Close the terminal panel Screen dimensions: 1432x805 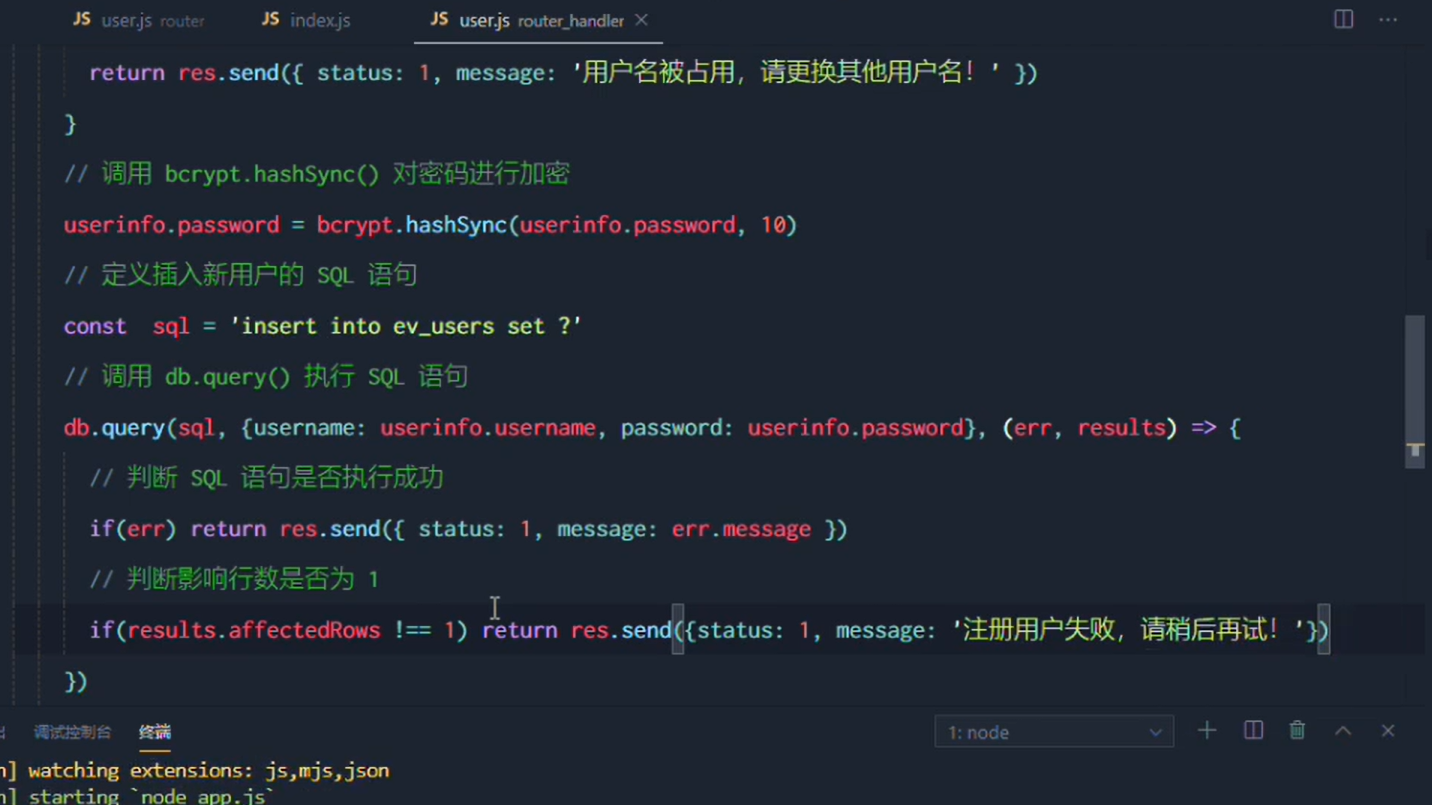pyautogui.click(x=1388, y=731)
